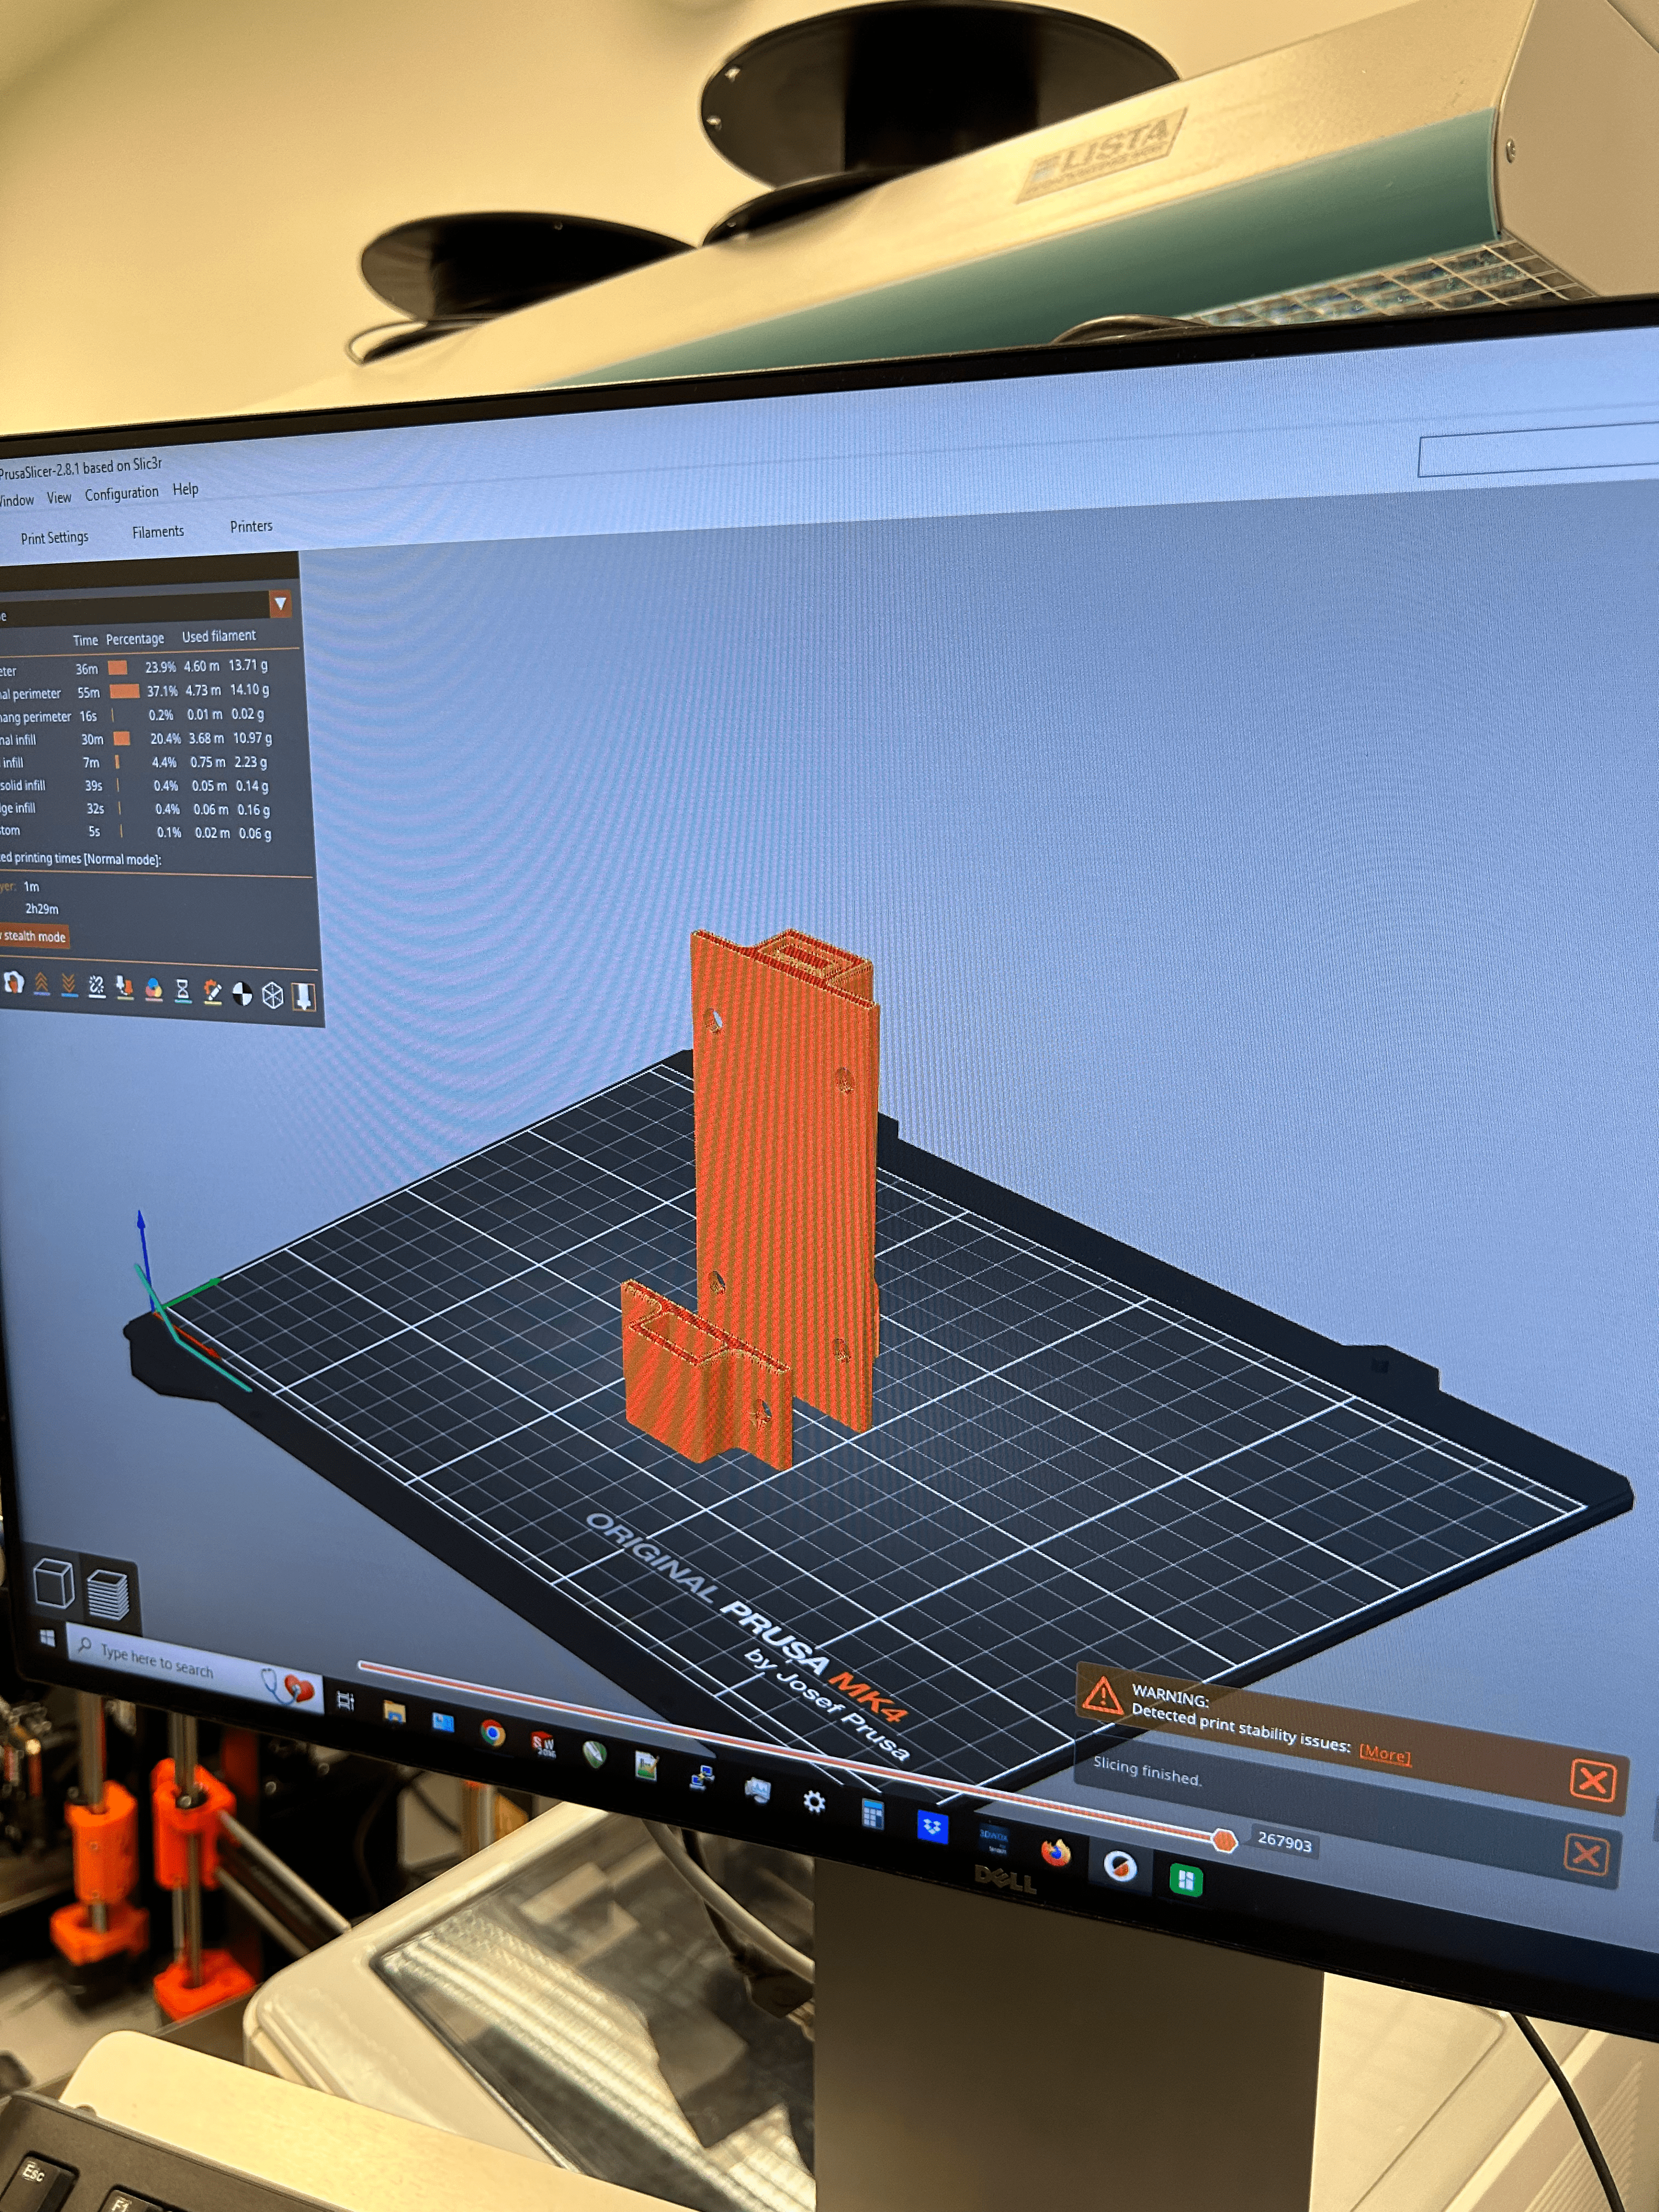The image size is (1659, 2212).
Task: Open Task View on the taskbar
Action: click(346, 1701)
